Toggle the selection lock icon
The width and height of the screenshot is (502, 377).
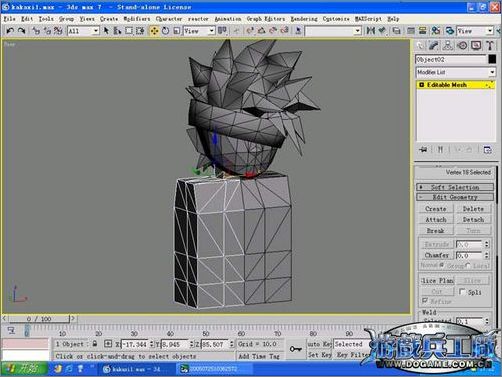coord(95,344)
